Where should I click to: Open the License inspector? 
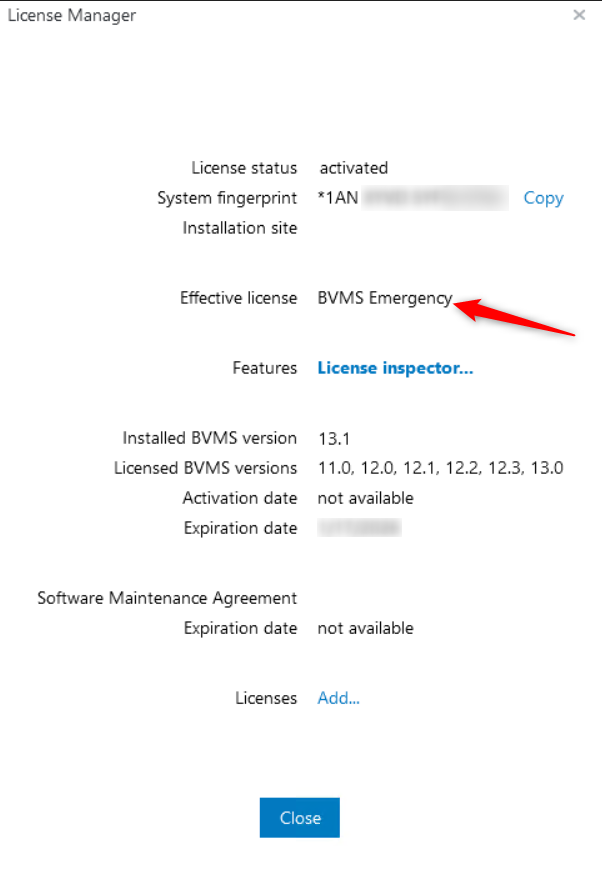(x=394, y=368)
